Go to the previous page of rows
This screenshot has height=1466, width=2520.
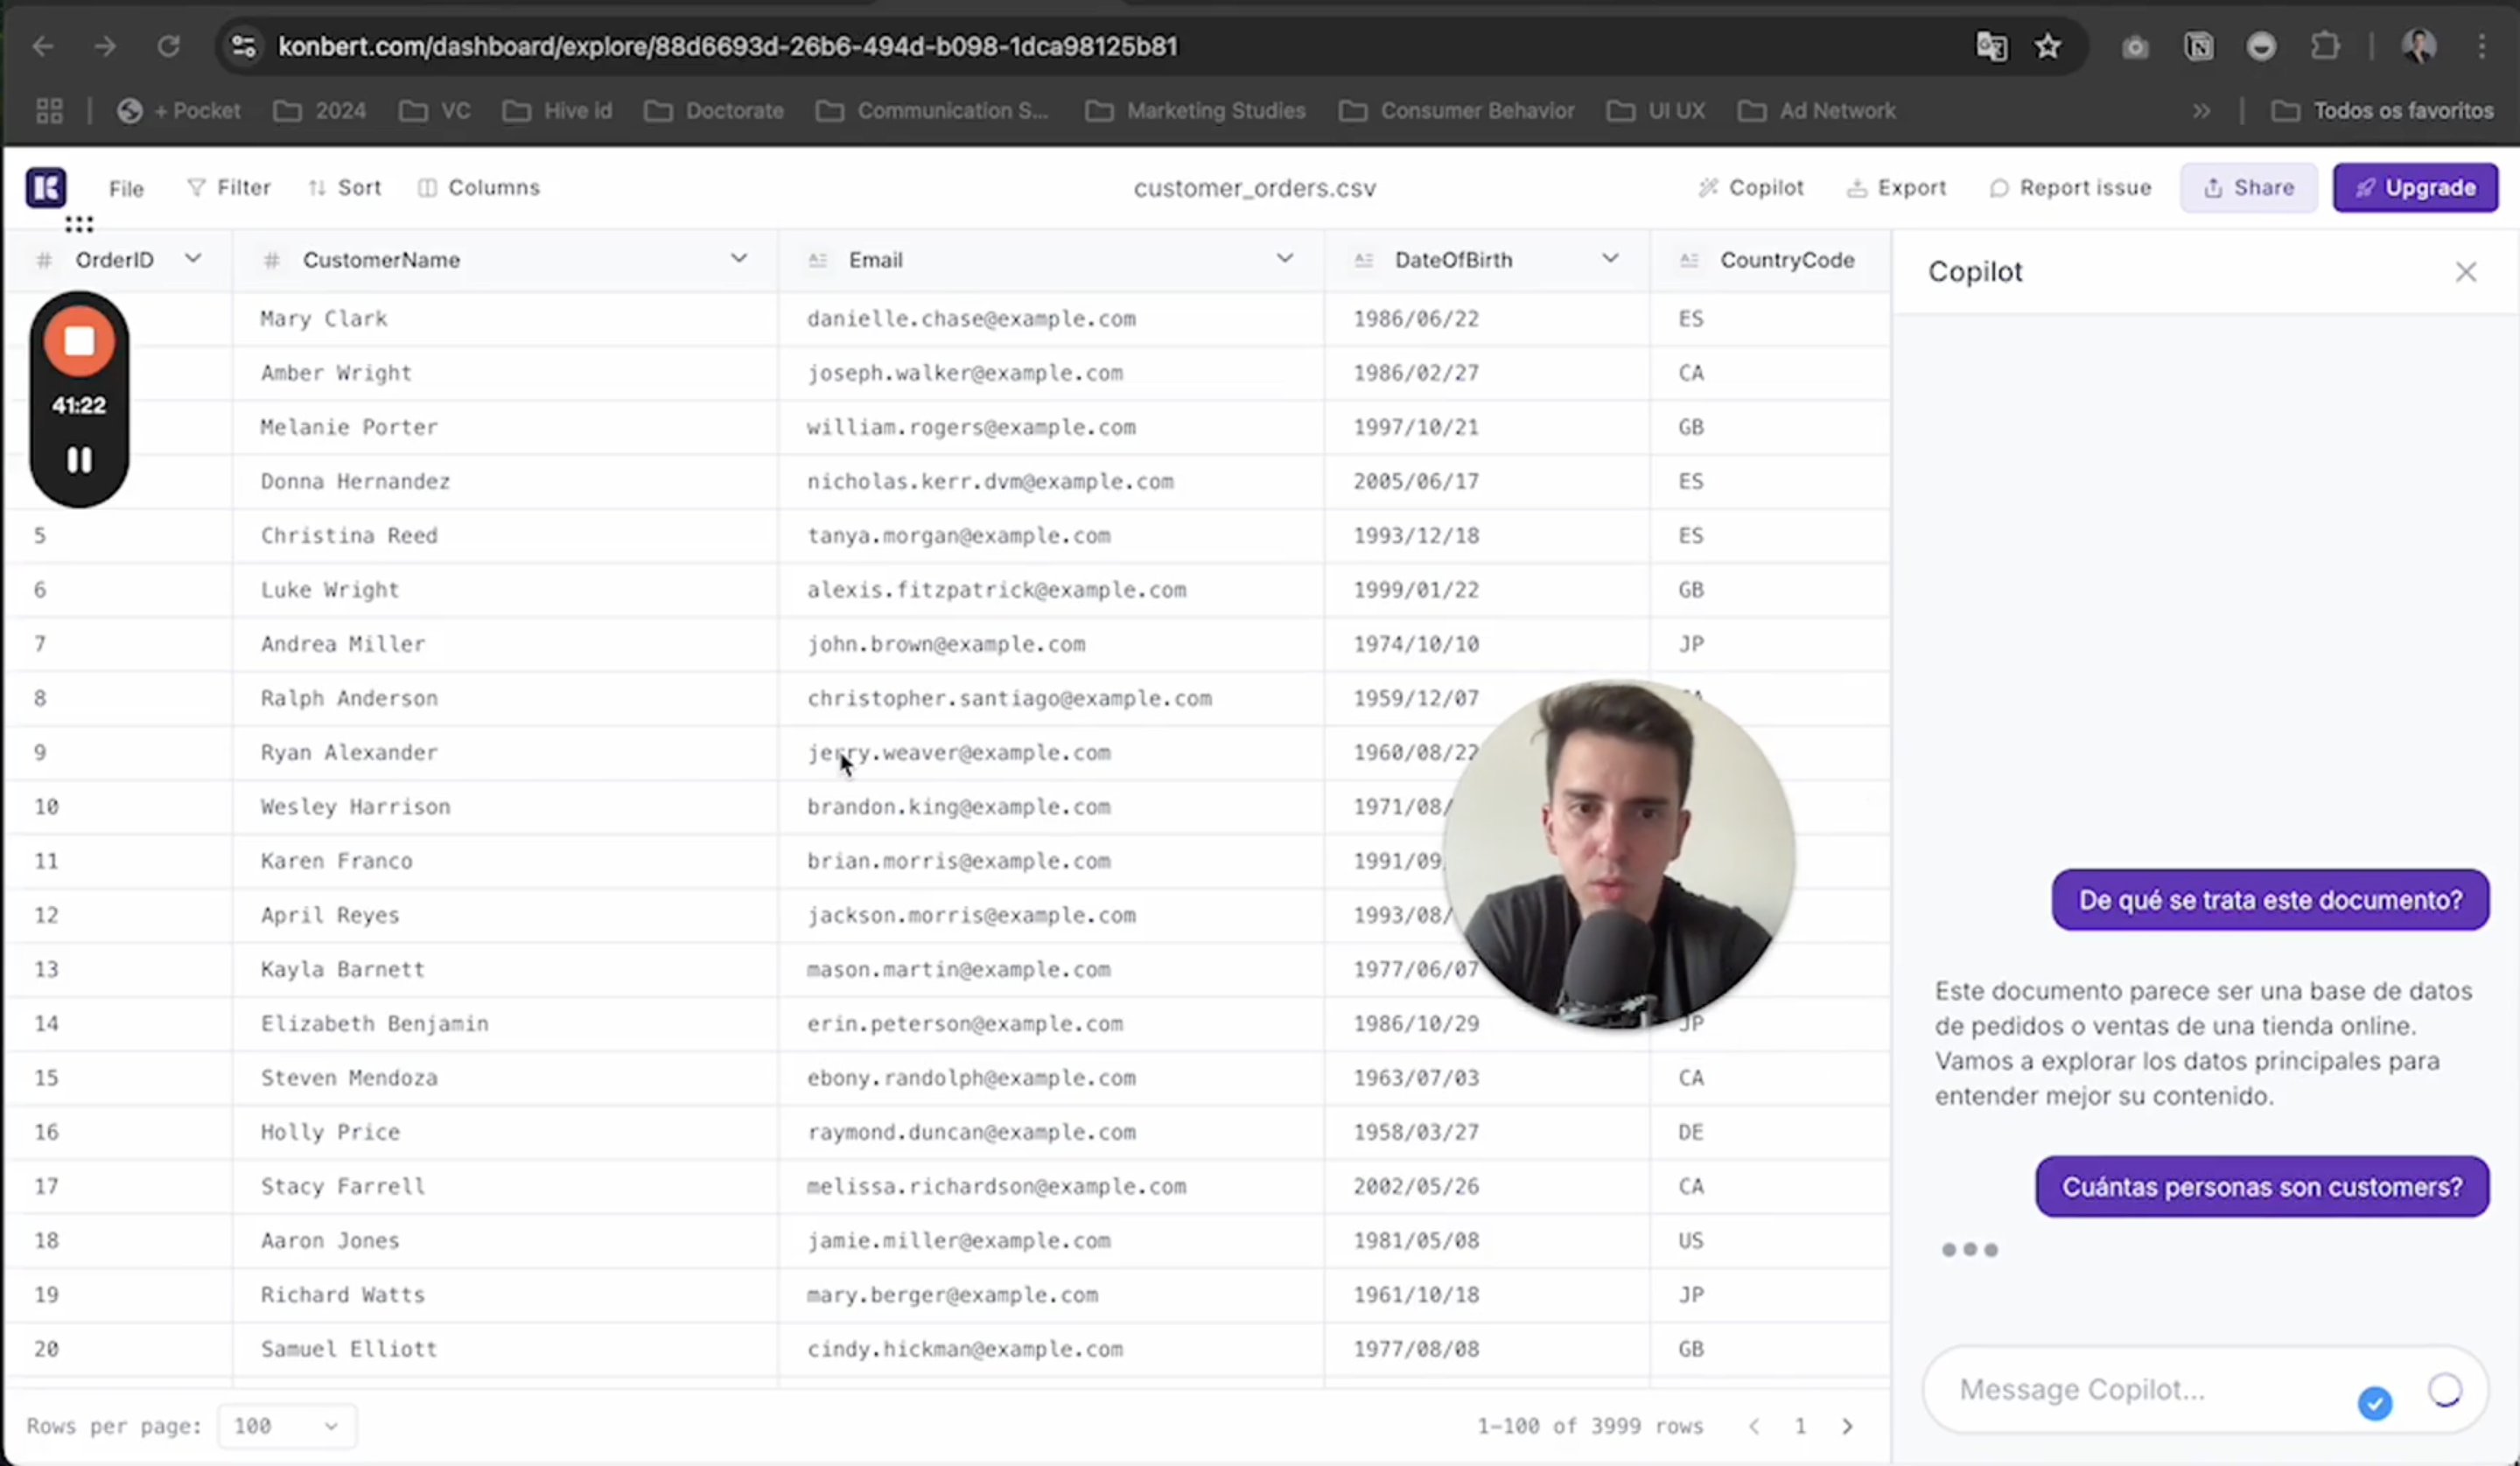1753,1426
